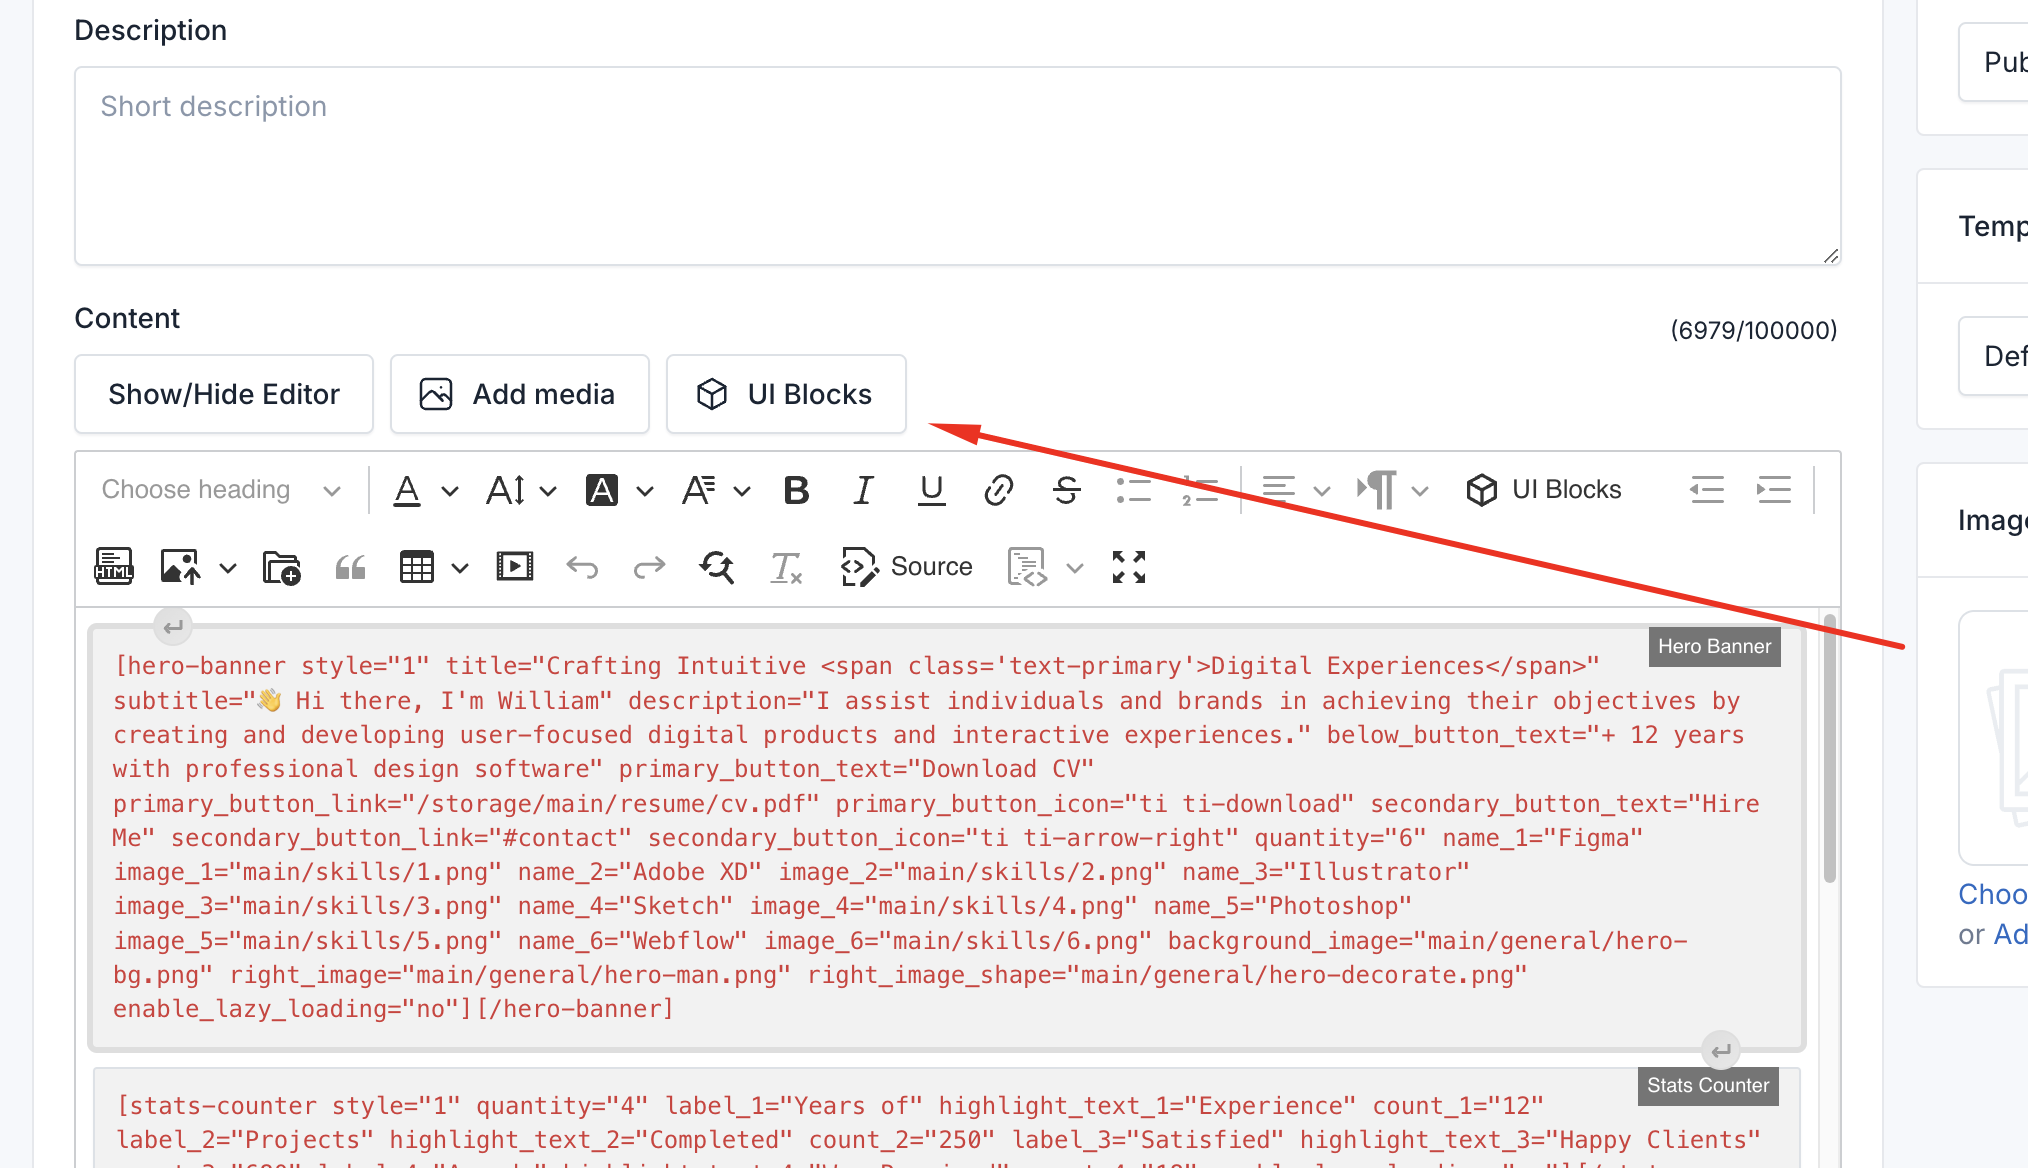
Task: Click Add media button
Action: click(520, 393)
